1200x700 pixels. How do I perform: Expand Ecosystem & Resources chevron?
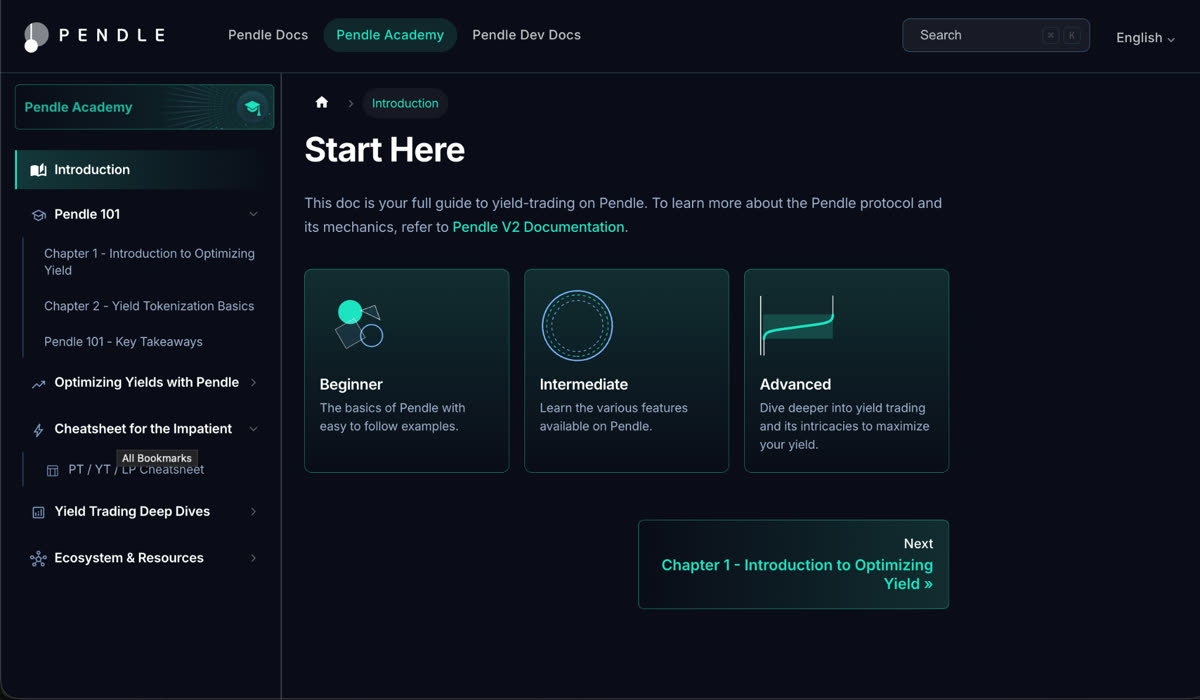tap(253, 558)
